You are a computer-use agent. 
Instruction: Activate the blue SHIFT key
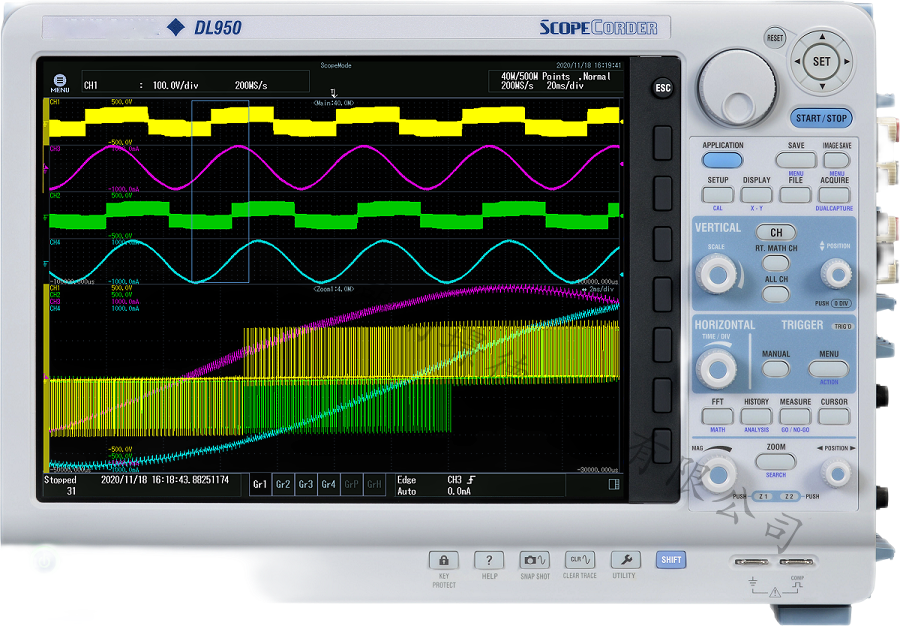671,560
